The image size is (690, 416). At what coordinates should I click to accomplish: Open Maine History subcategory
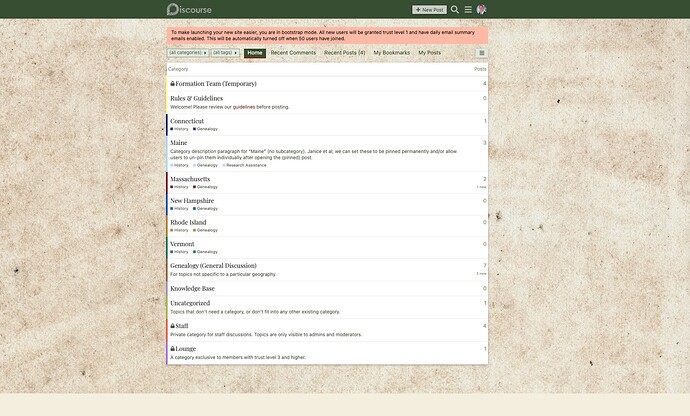click(180, 166)
